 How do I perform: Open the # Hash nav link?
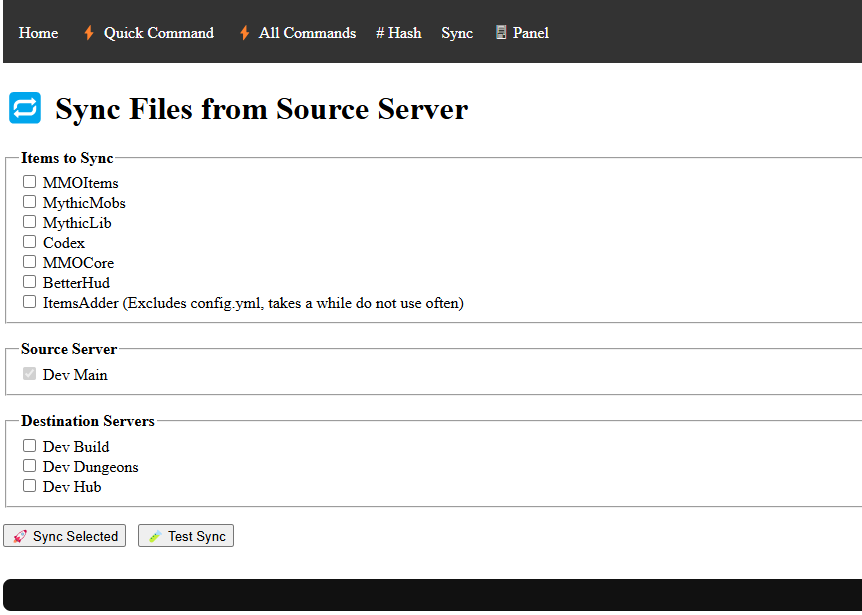(x=398, y=33)
